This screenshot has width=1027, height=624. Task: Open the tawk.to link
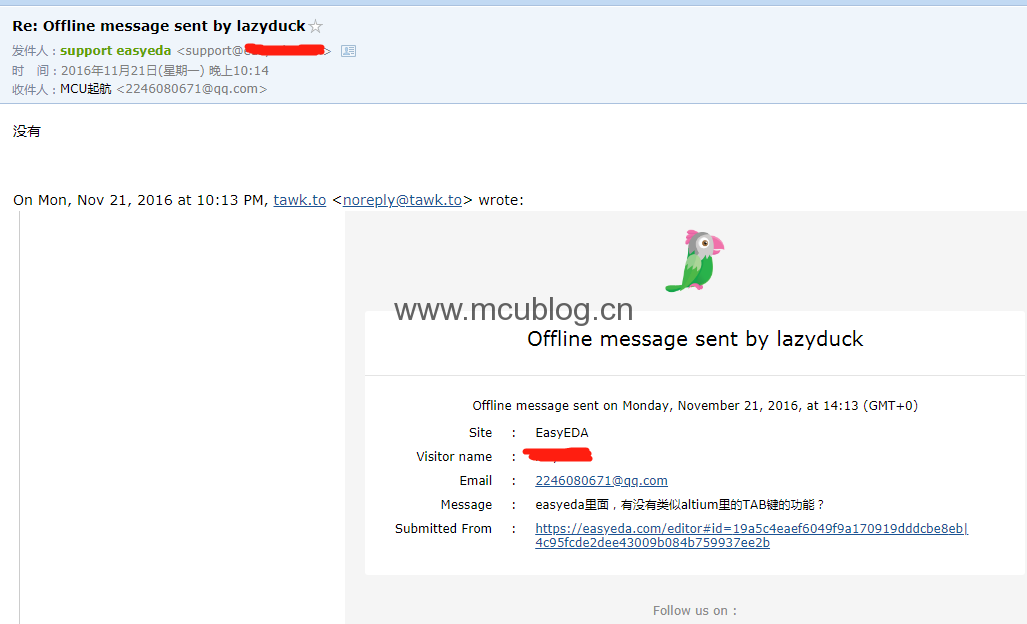299,200
